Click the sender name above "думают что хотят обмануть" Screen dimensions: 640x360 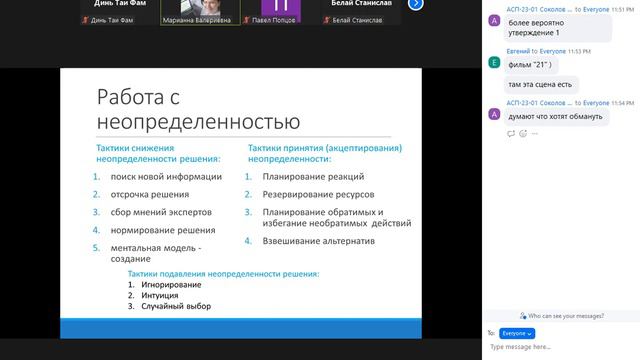pyautogui.click(x=539, y=103)
